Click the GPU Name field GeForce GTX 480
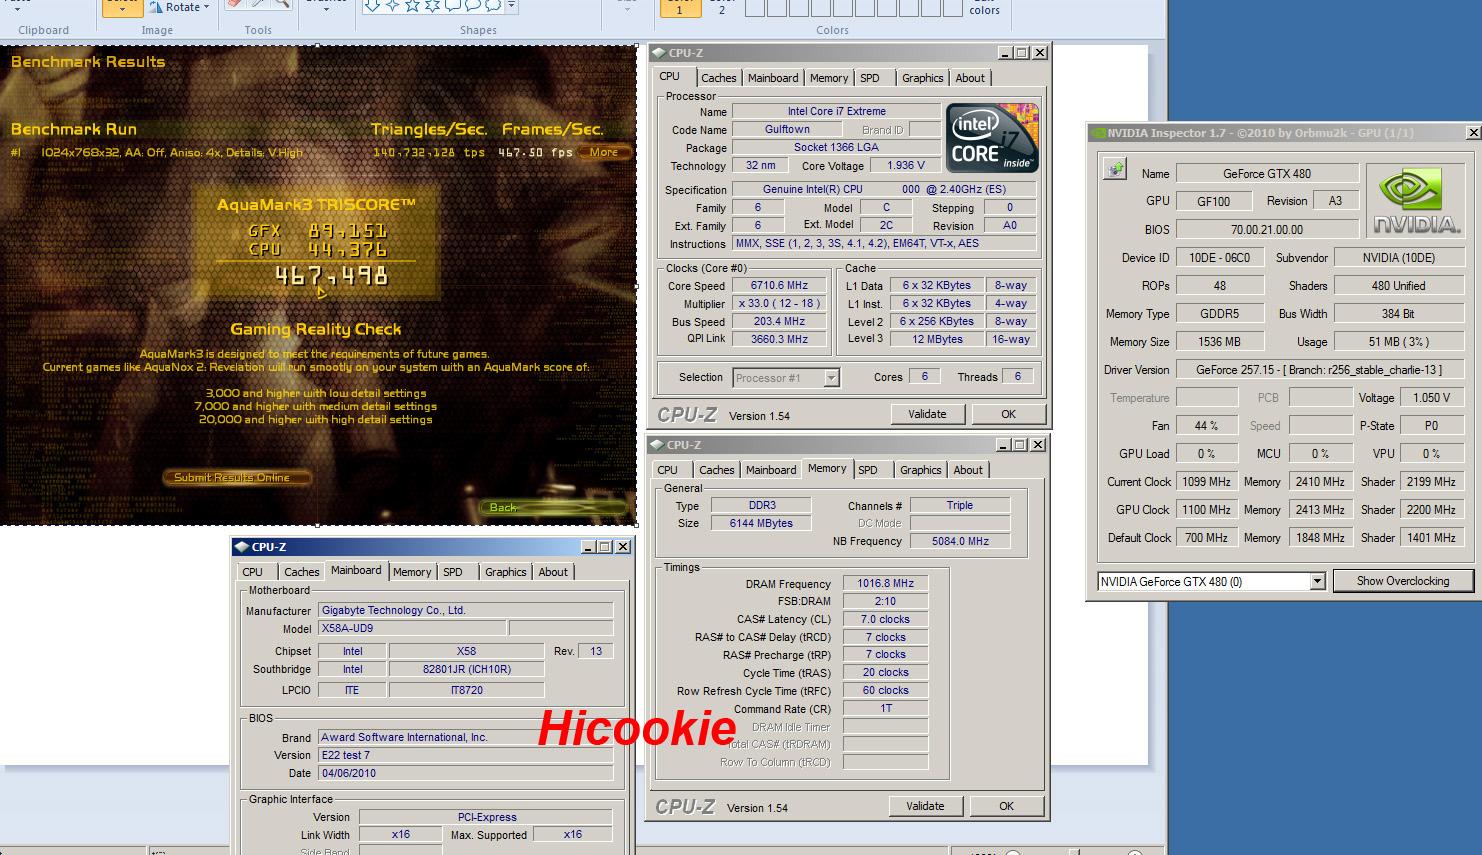1482x855 pixels. [1267, 173]
